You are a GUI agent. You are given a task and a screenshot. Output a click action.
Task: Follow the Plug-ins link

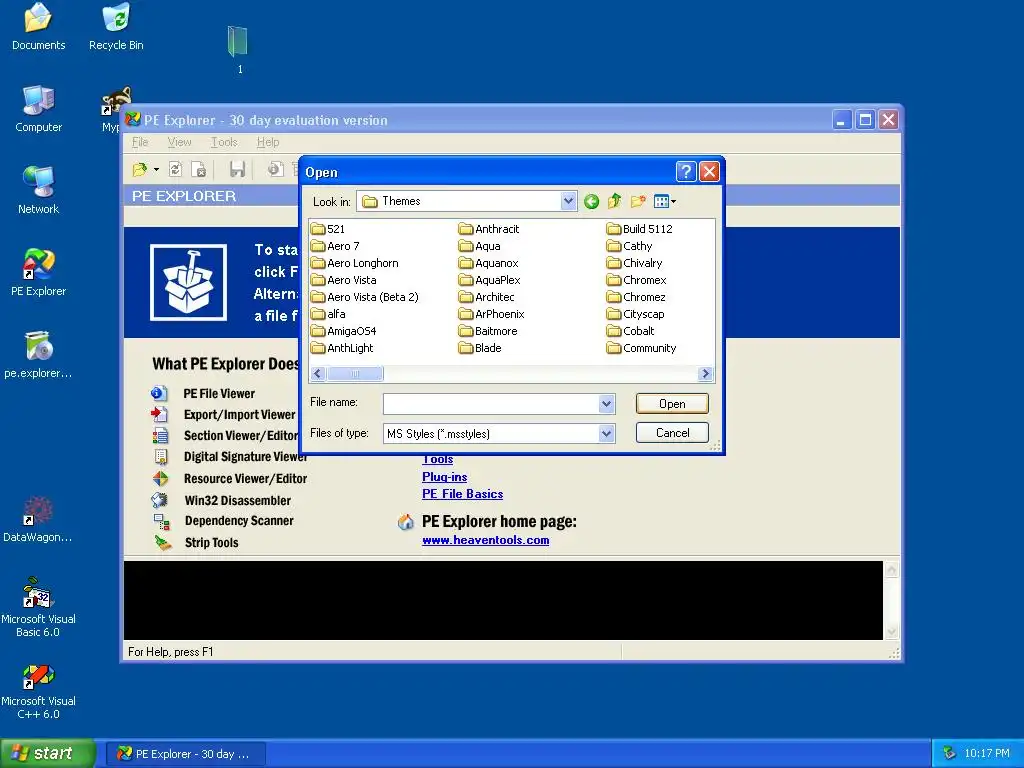pyautogui.click(x=445, y=477)
